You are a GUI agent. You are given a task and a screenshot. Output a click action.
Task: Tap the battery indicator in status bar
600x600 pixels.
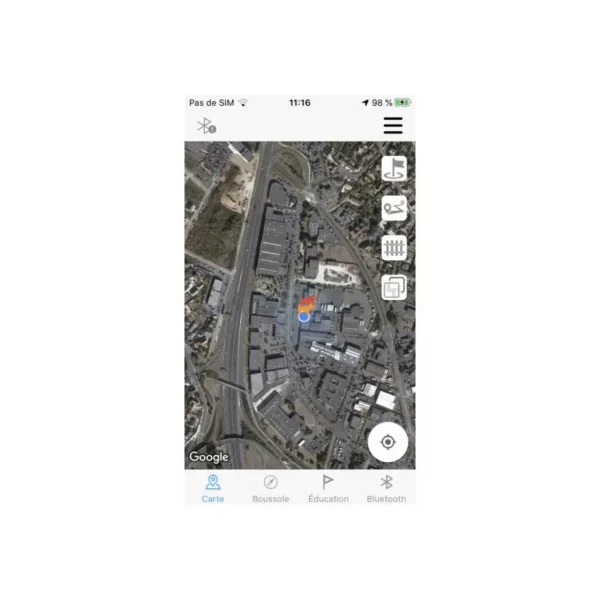tap(403, 103)
